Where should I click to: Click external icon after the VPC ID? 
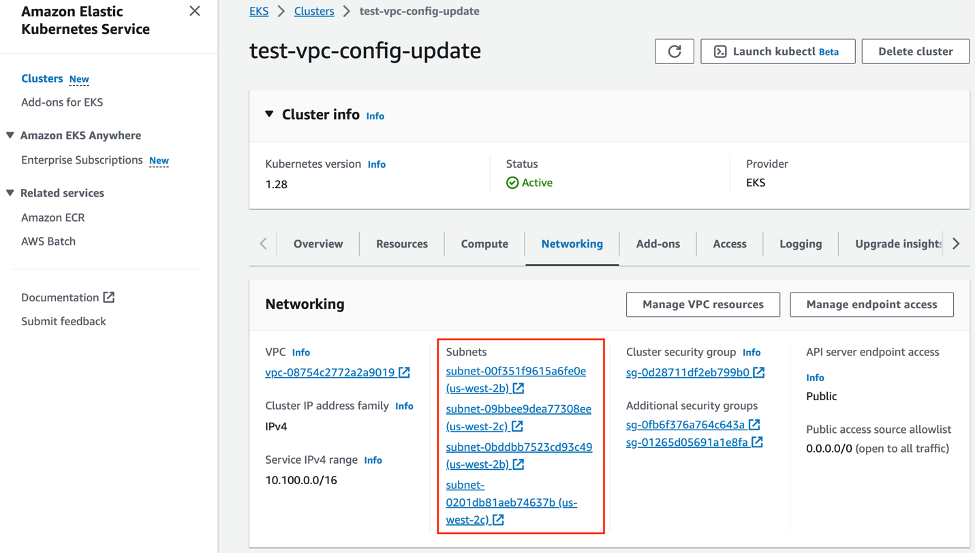point(404,372)
